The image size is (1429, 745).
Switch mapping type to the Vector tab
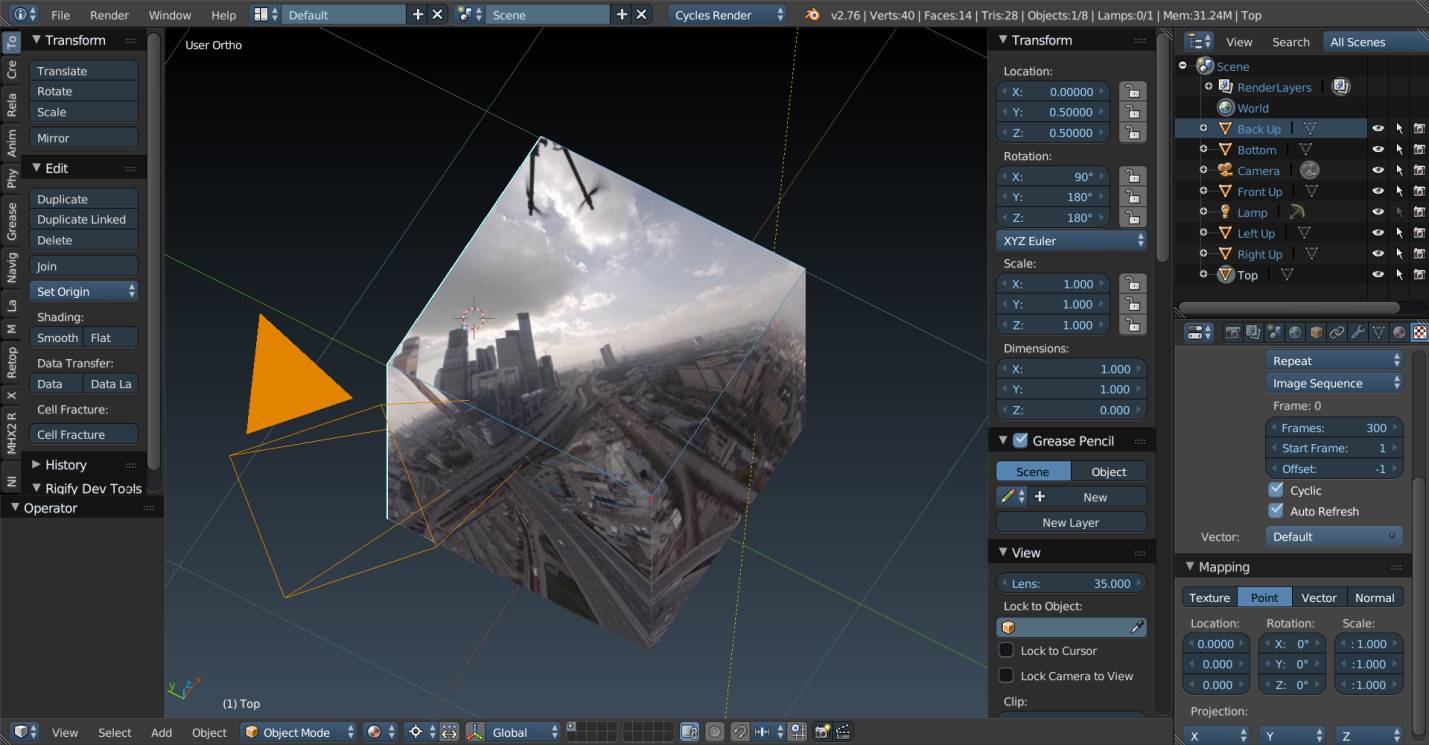coord(1318,597)
